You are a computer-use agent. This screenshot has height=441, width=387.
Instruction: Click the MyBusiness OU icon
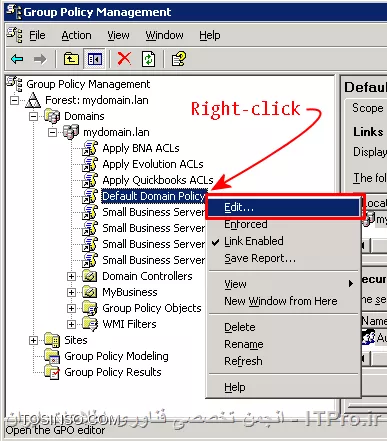click(x=90, y=292)
